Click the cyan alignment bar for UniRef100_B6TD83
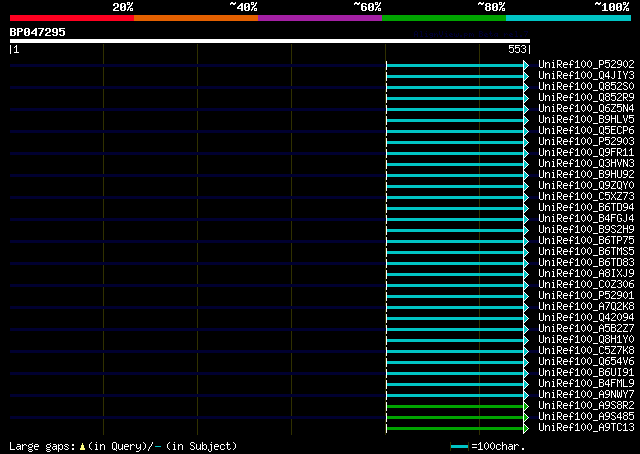640x454 pixels. pos(455,264)
